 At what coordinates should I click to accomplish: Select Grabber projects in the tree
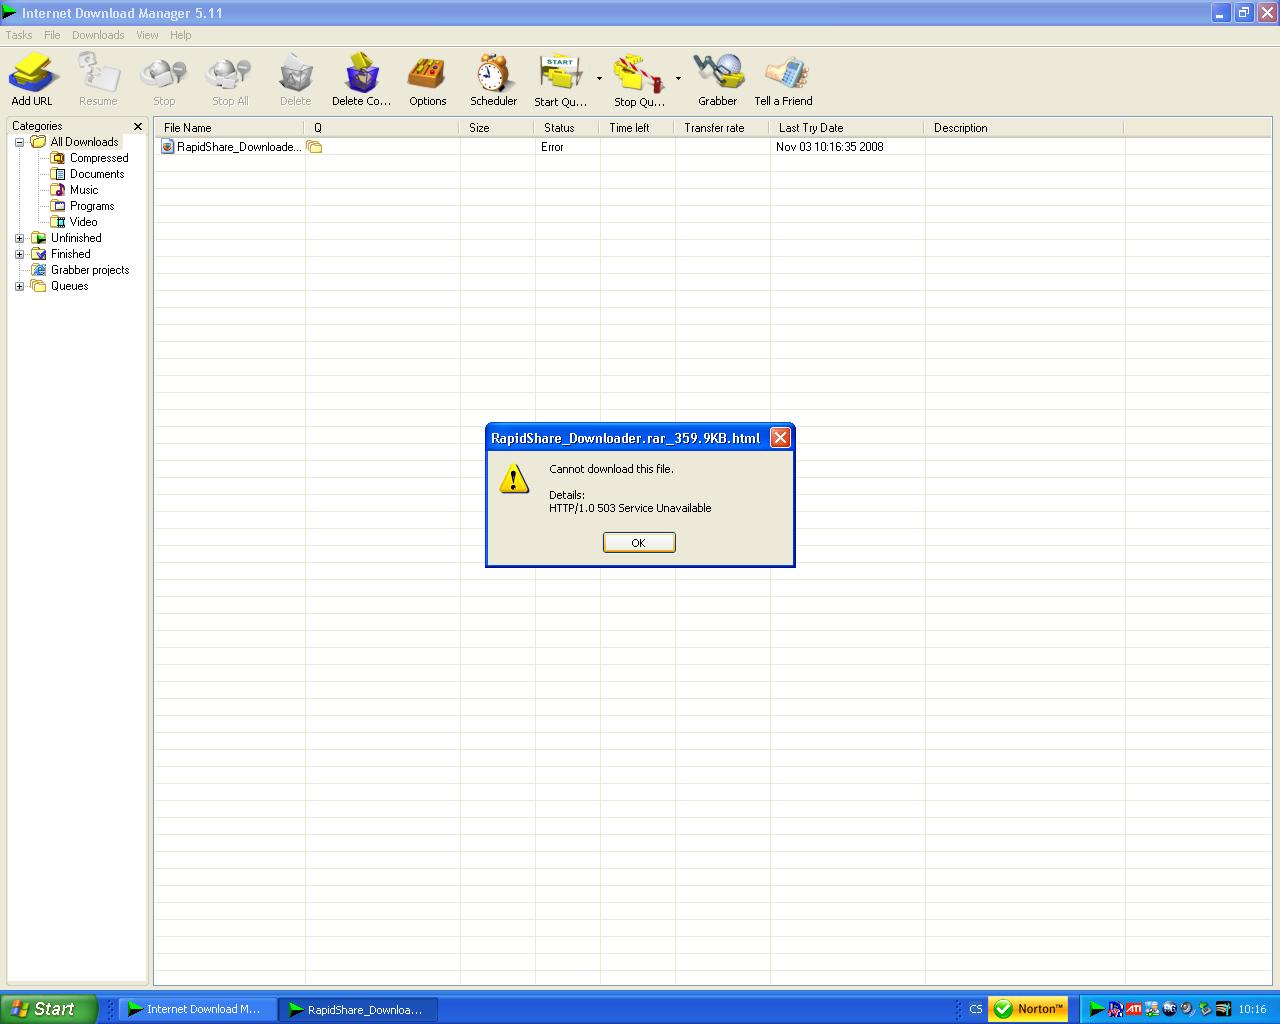90,270
